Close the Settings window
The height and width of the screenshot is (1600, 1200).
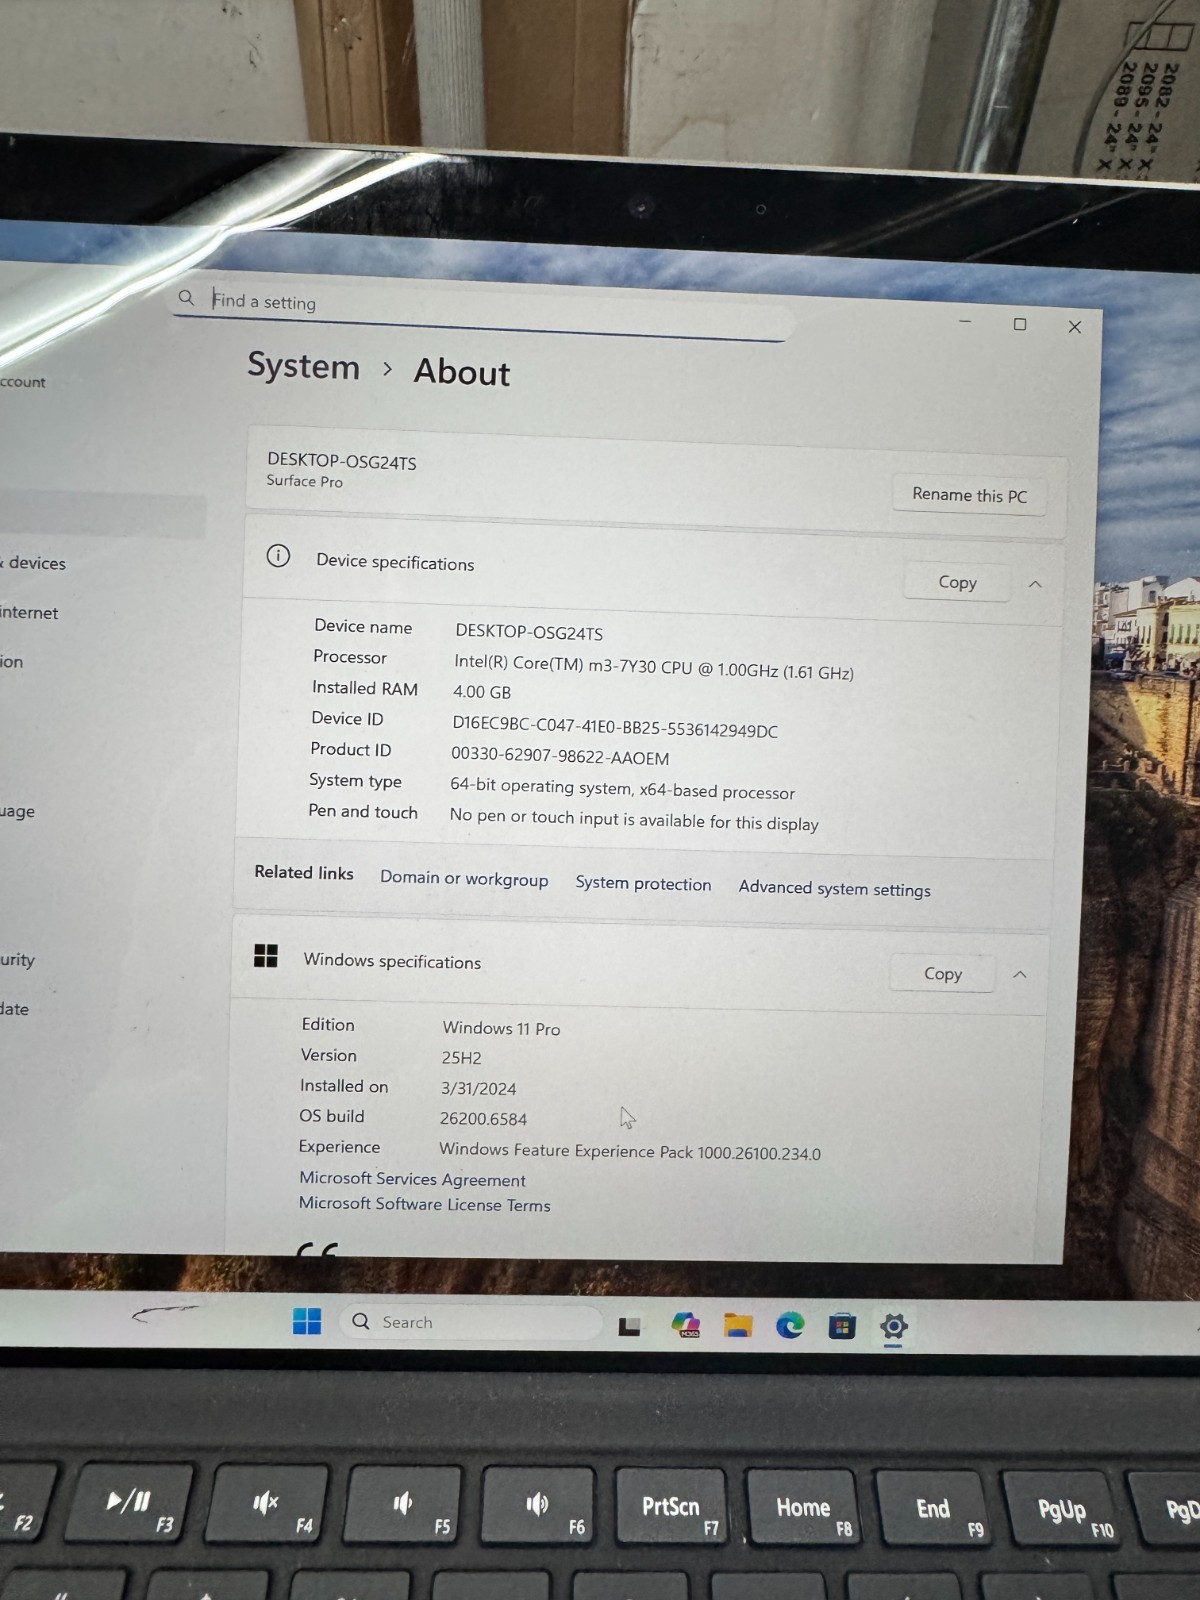pos(1075,327)
